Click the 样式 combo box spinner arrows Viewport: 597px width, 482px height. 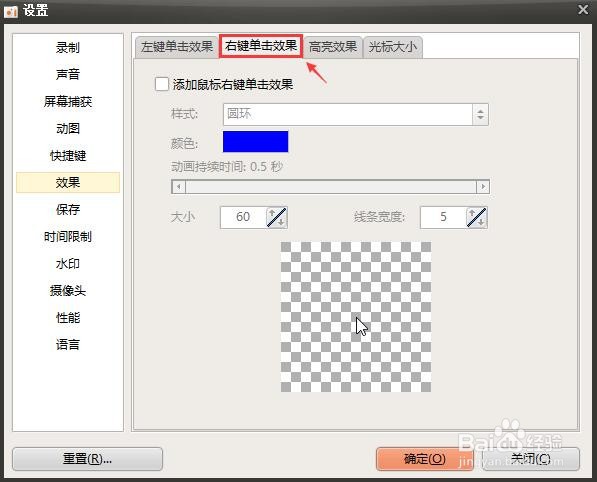480,114
